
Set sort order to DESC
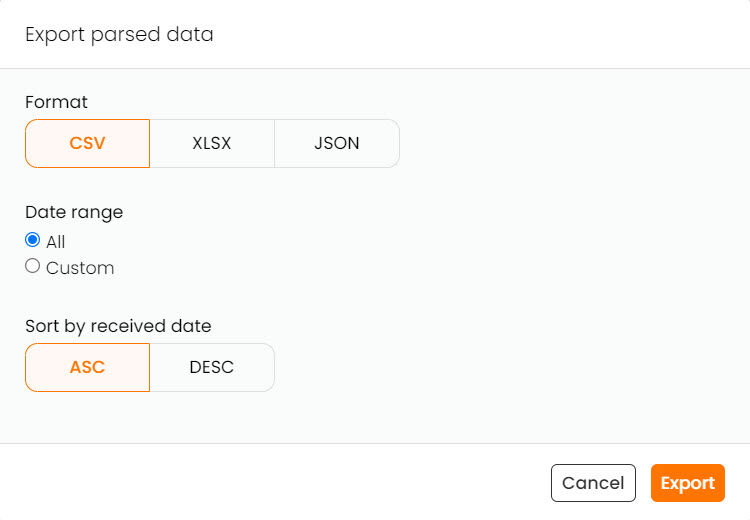(211, 367)
